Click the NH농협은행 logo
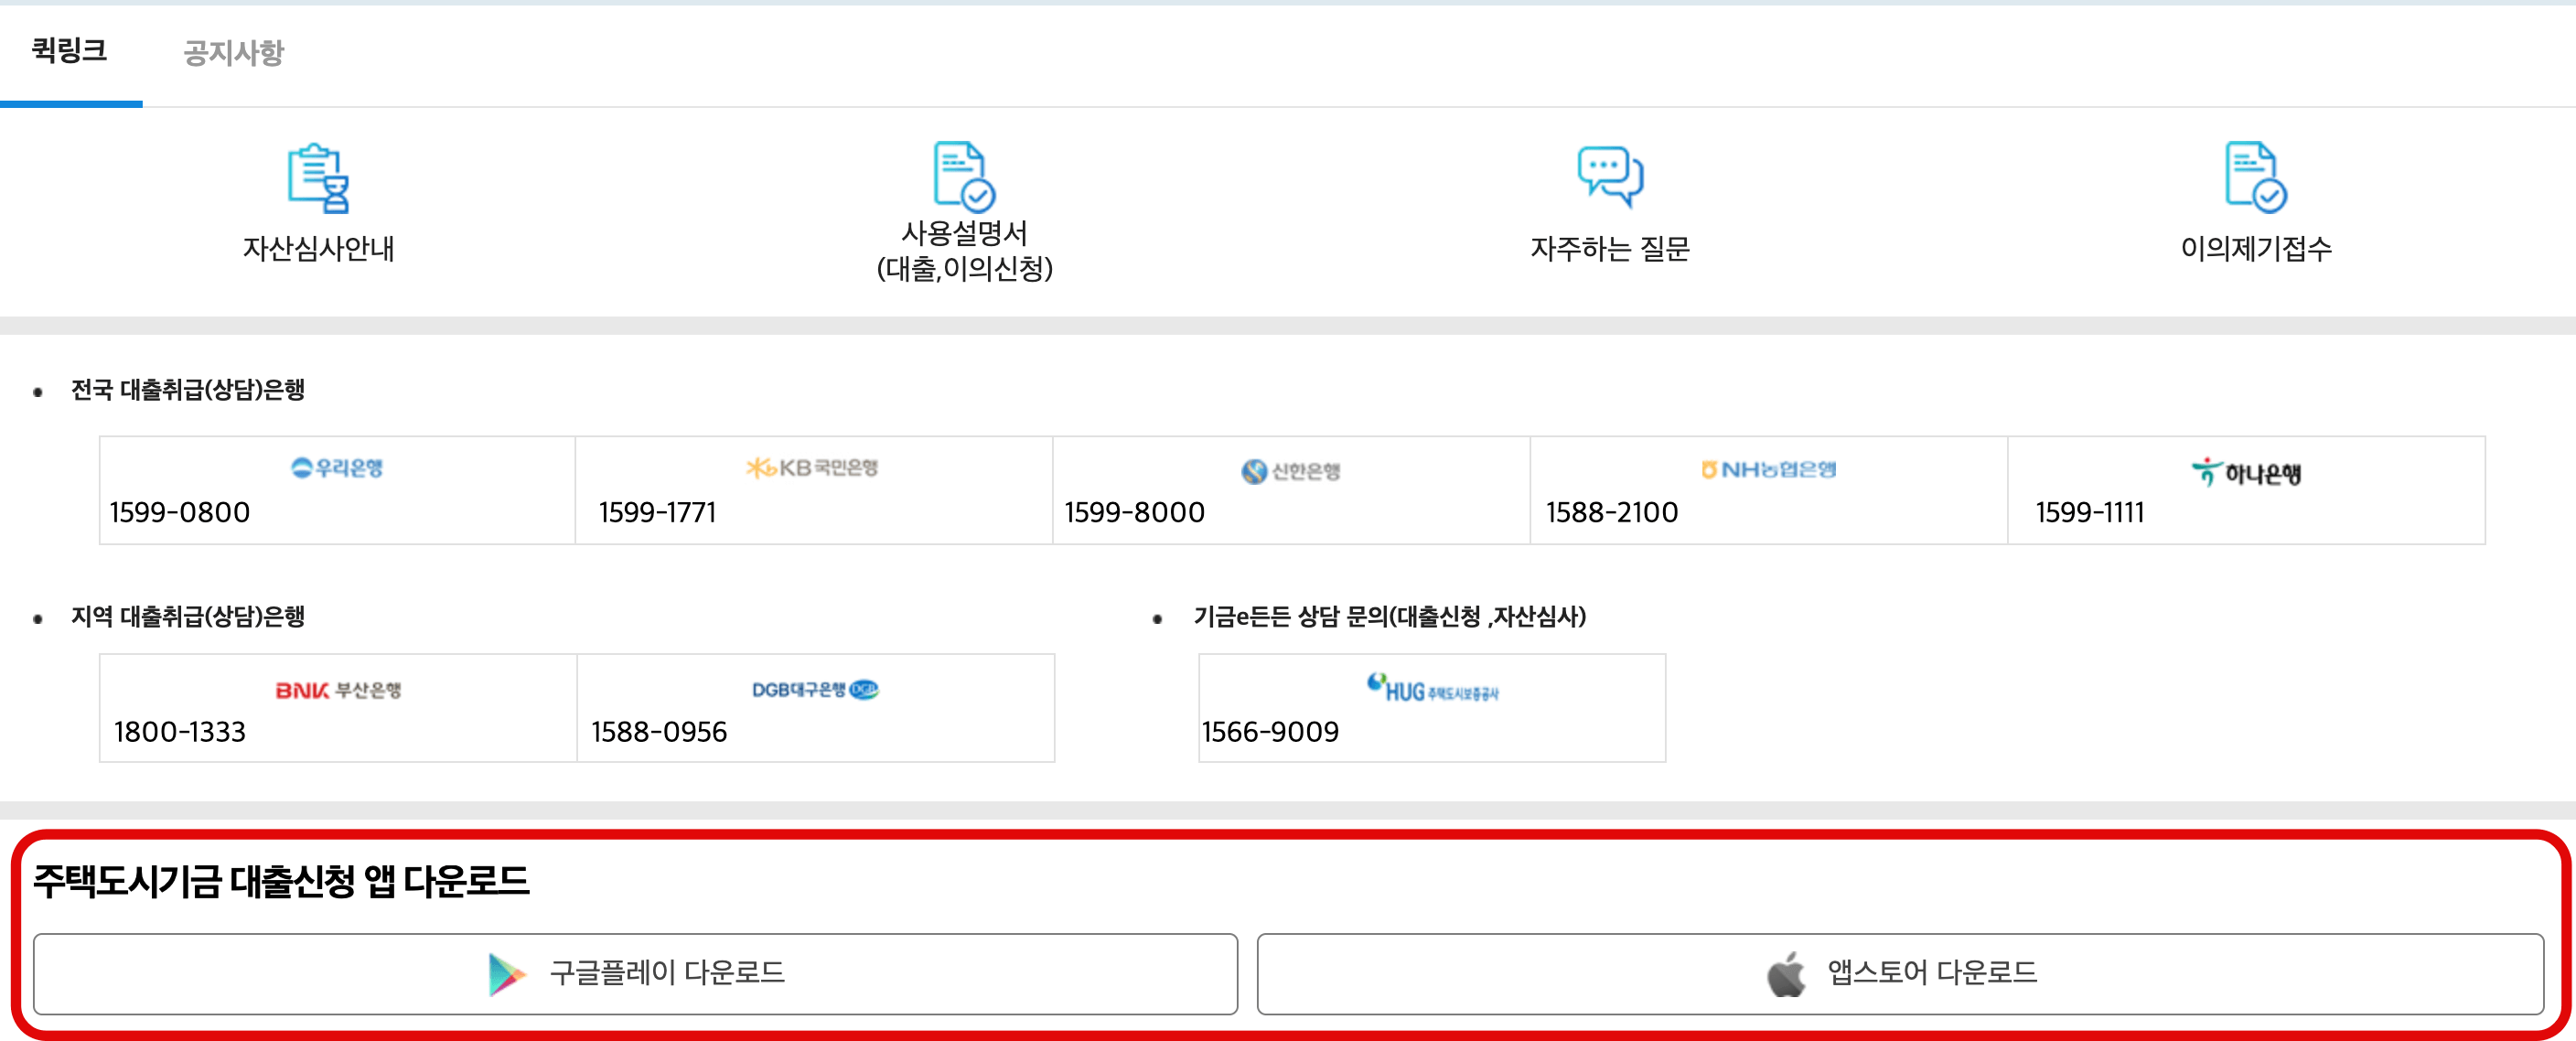Viewport: 2576px width, 1041px height. coord(1768,469)
